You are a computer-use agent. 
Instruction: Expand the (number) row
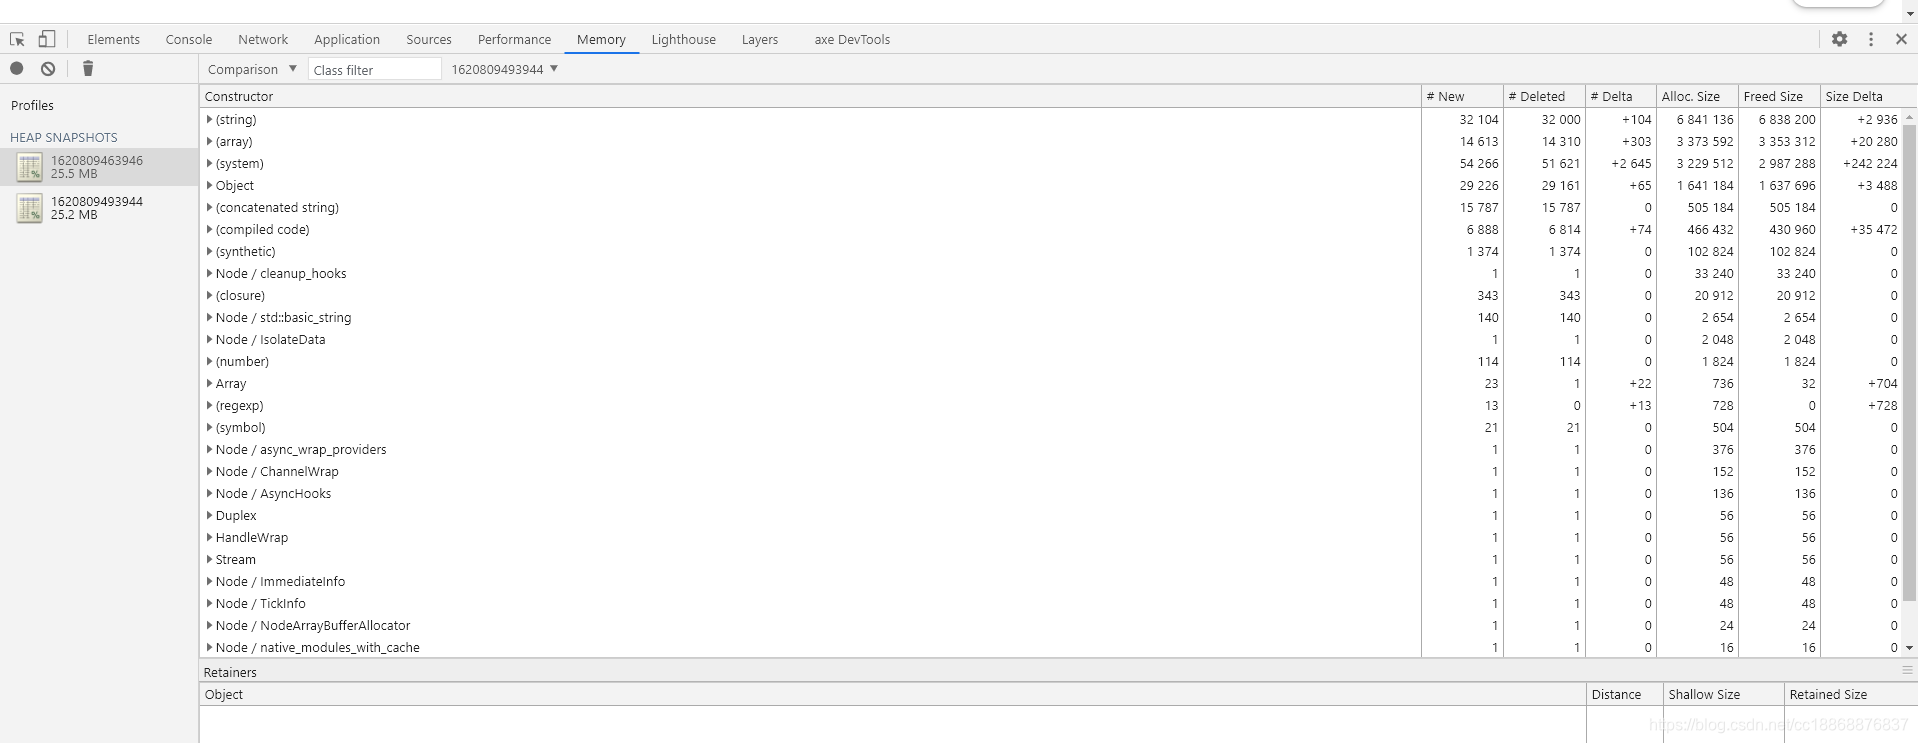coord(209,361)
